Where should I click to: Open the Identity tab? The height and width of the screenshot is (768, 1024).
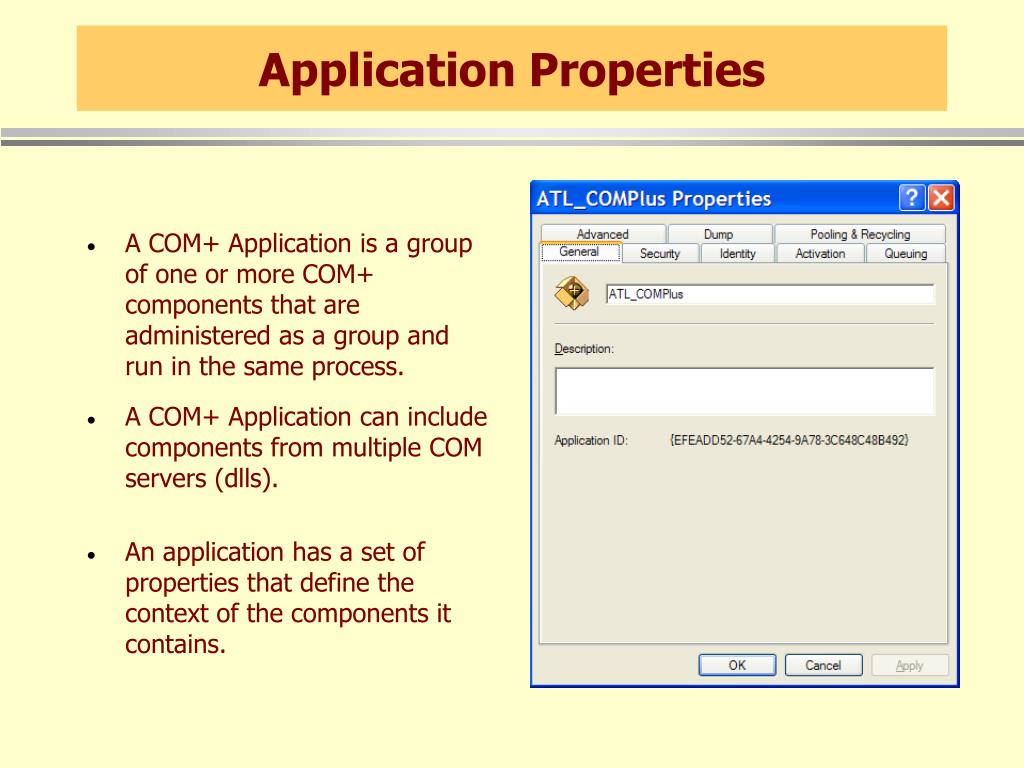(x=737, y=254)
